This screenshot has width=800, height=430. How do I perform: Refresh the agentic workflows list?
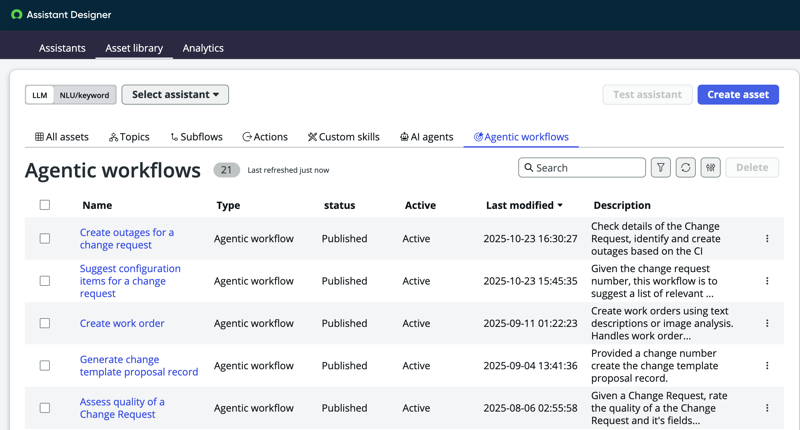click(686, 167)
